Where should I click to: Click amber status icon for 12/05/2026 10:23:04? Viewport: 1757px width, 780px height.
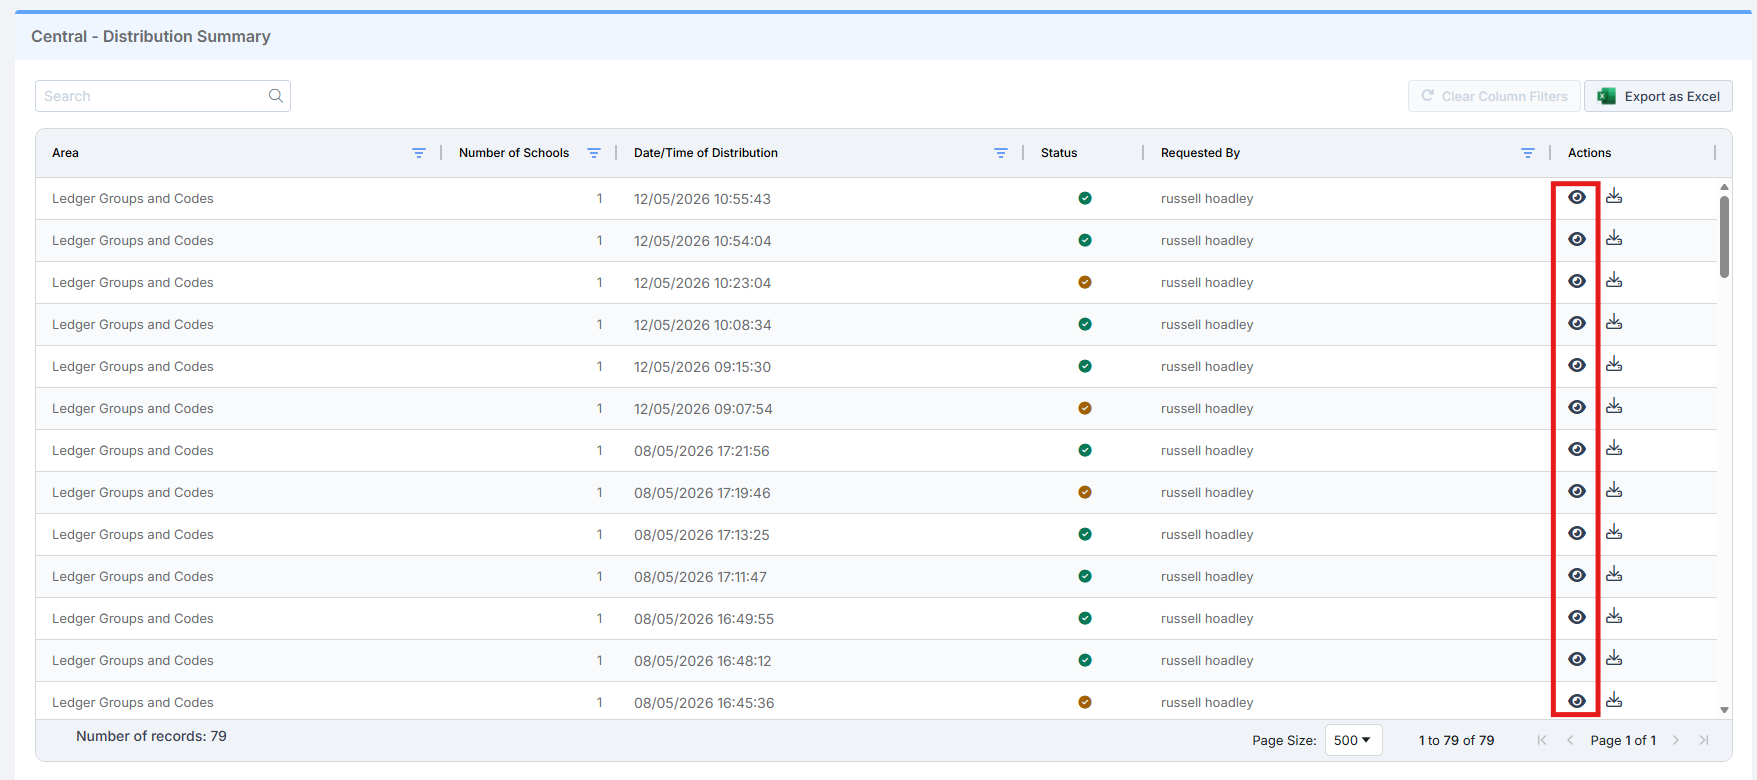tap(1085, 282)
